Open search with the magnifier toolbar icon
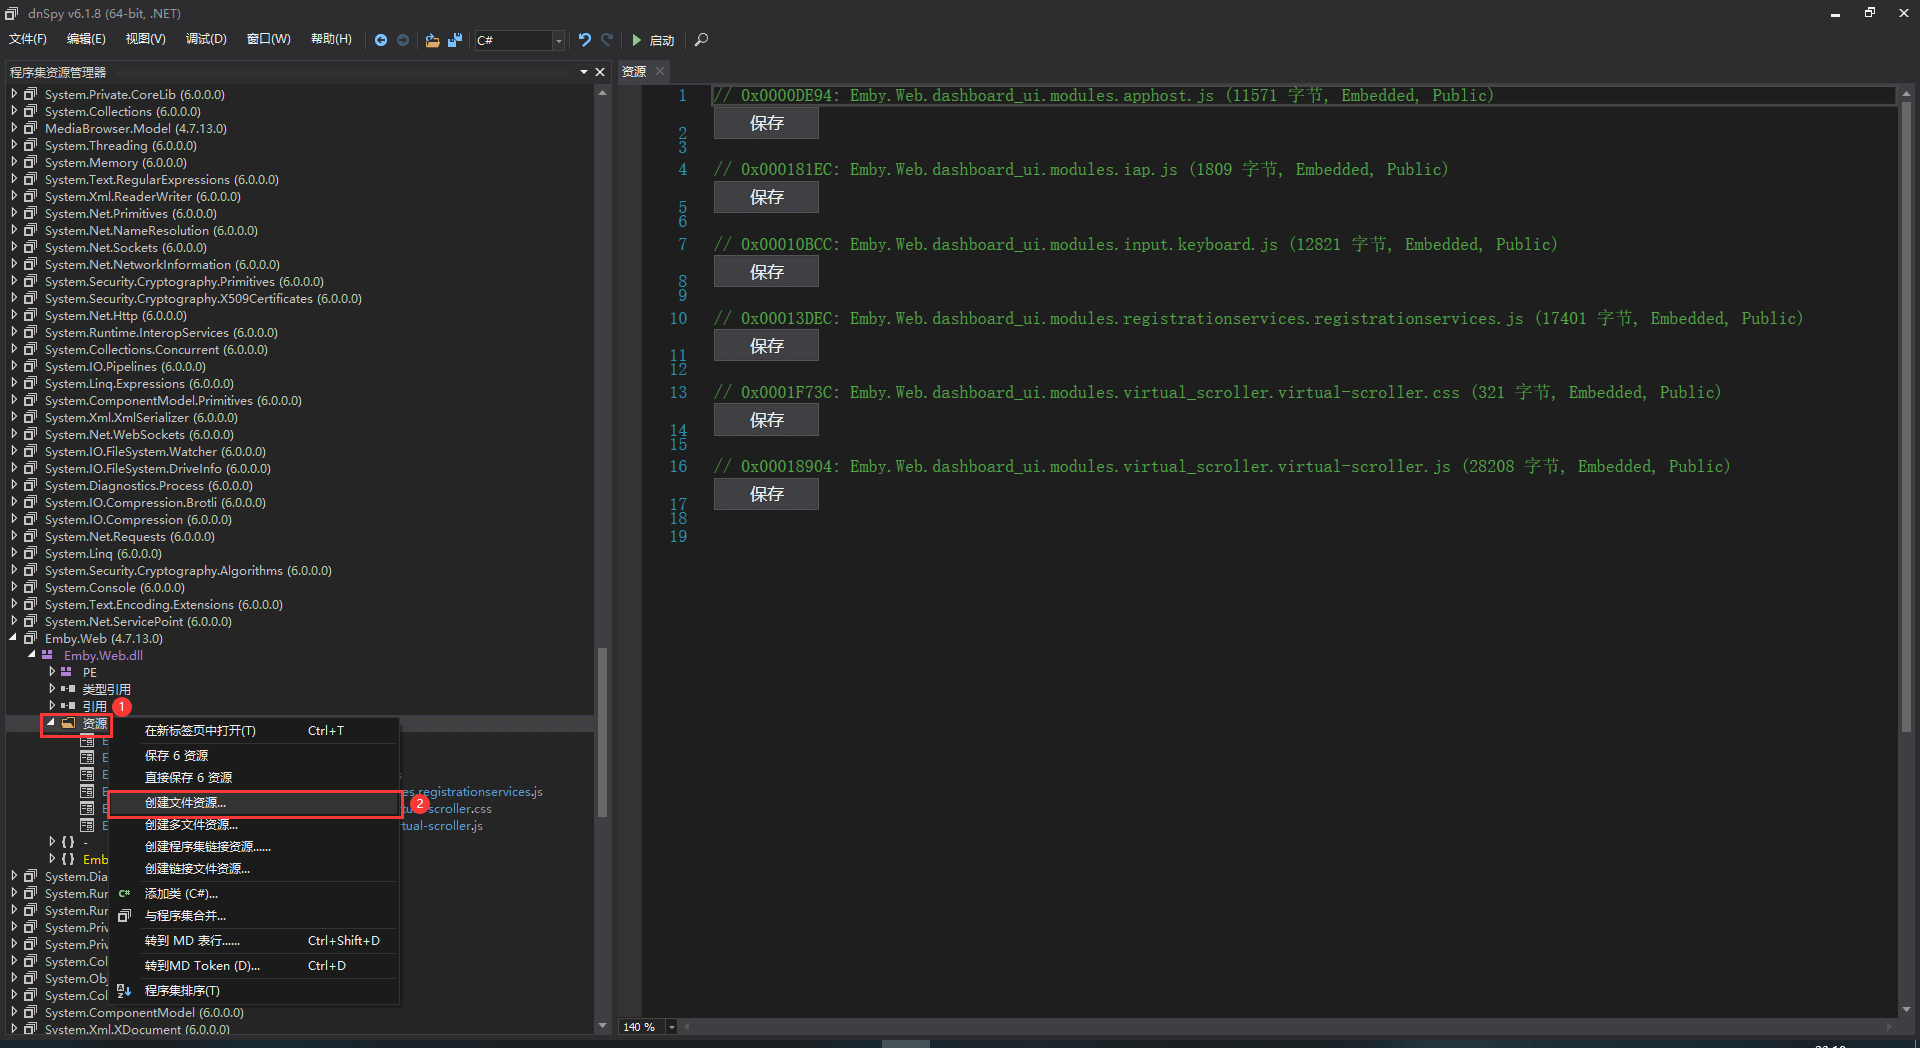The height and width of the screenshot is (1048, 1920). [x=700, y=40]
